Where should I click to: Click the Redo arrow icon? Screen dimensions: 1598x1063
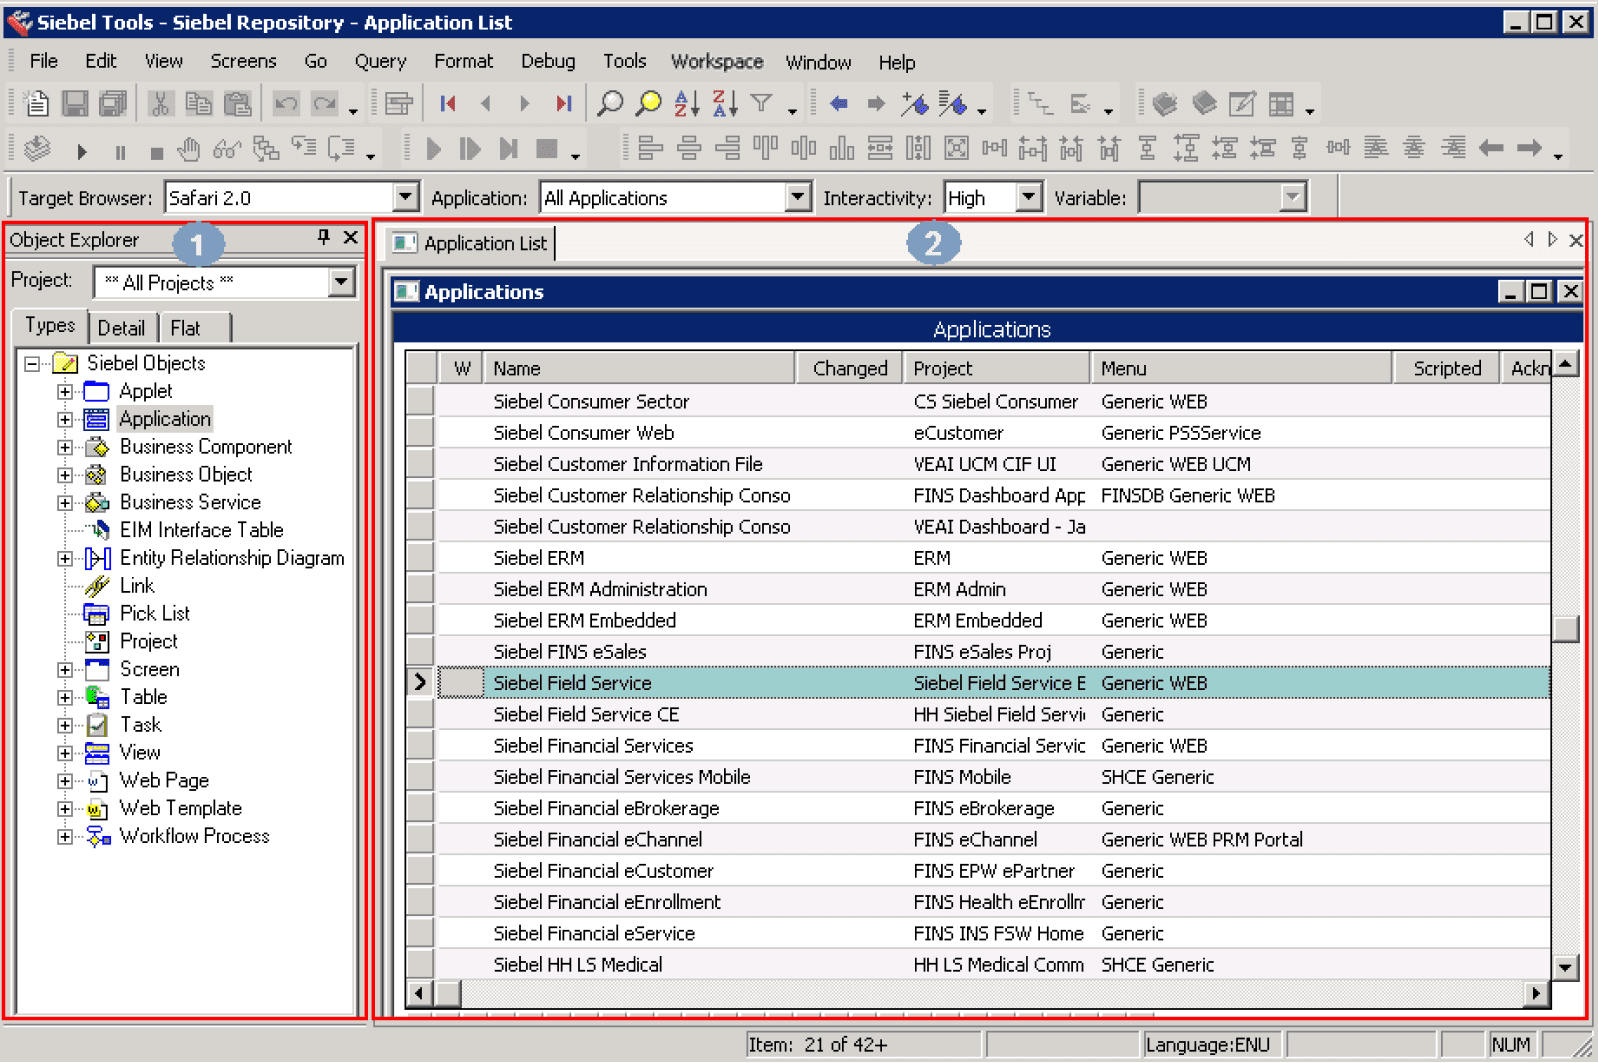click(324, 103)
